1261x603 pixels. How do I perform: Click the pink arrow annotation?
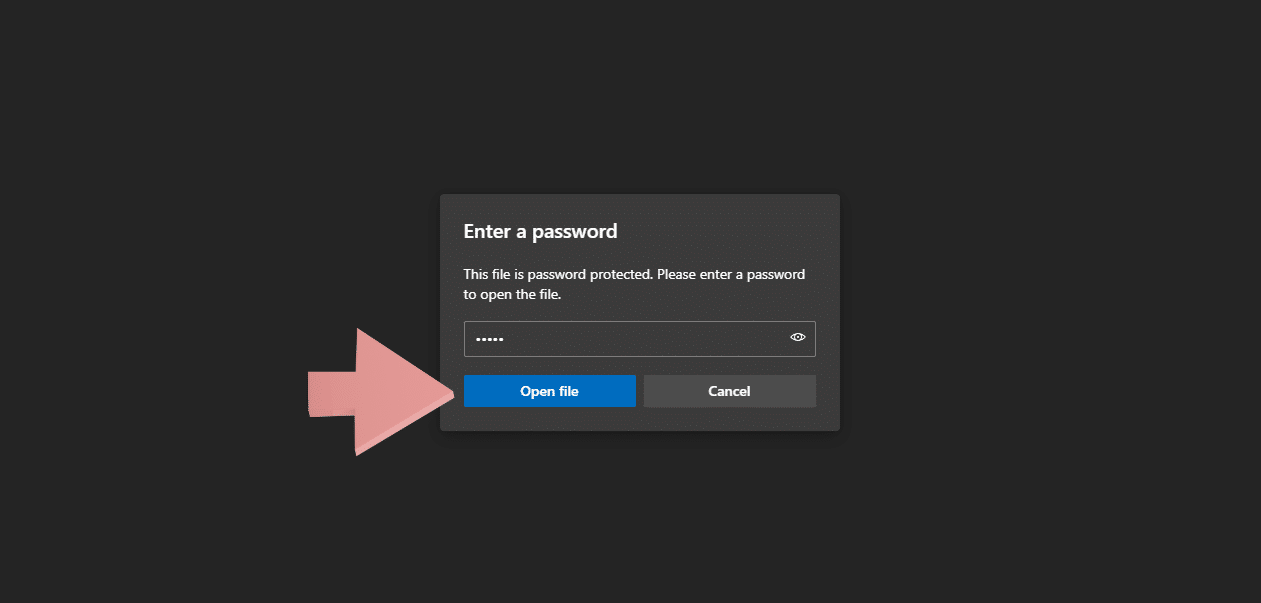click(380, 391)
